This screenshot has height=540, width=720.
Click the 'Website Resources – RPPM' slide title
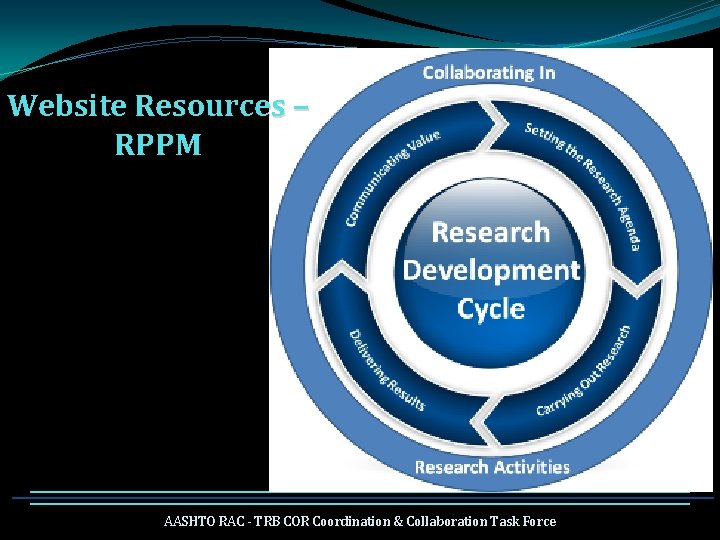coord(158,124)
